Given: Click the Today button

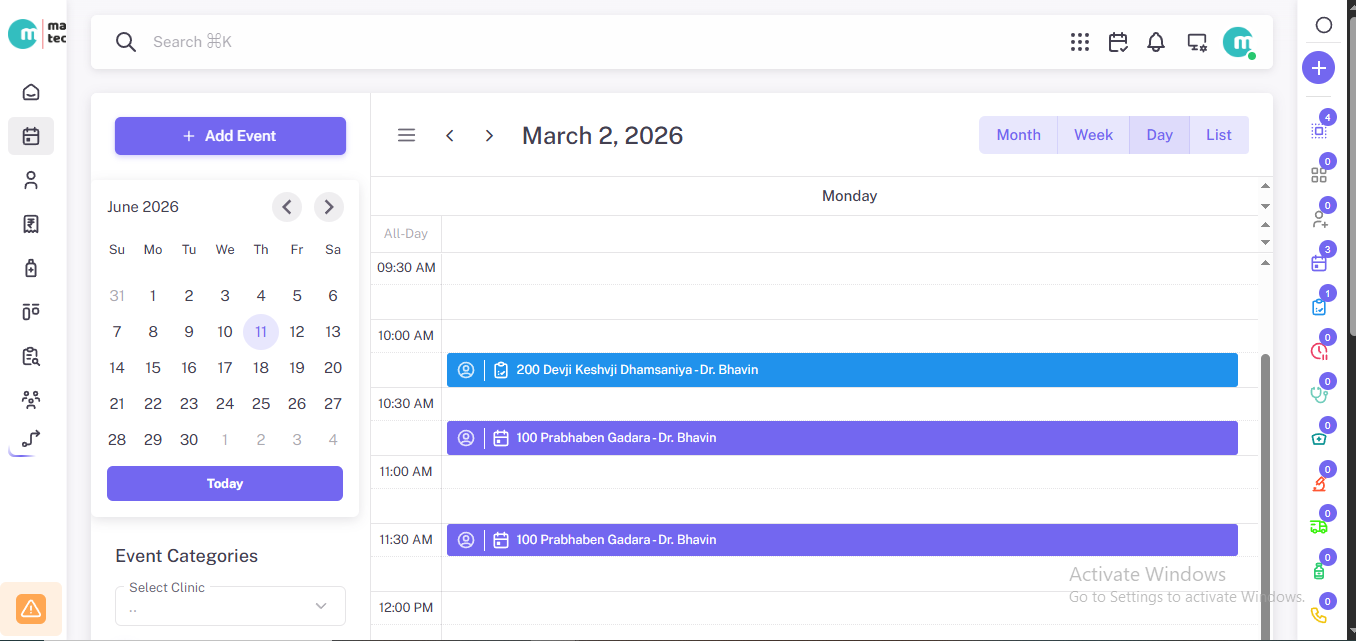Looking at the screenshot, I should point(225,483).
